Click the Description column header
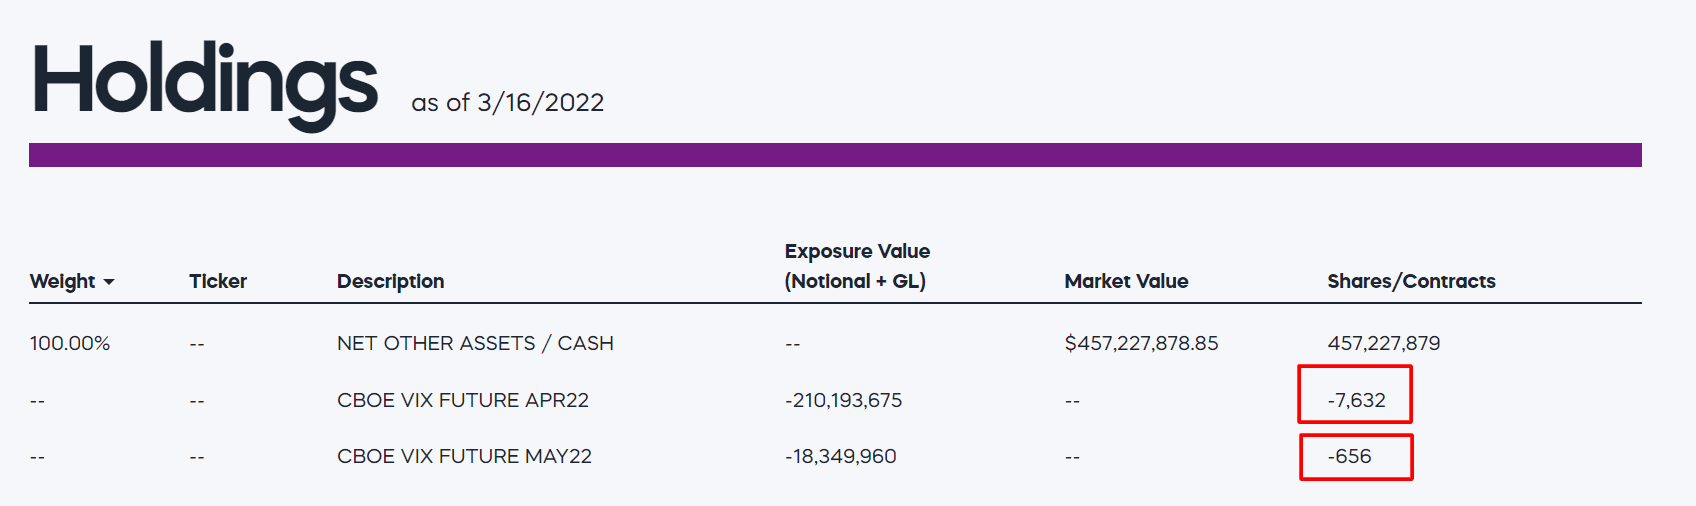Image resolution: width=1696 pixels, height=506 pixels. pyautogui.click(x=390, y=281)
